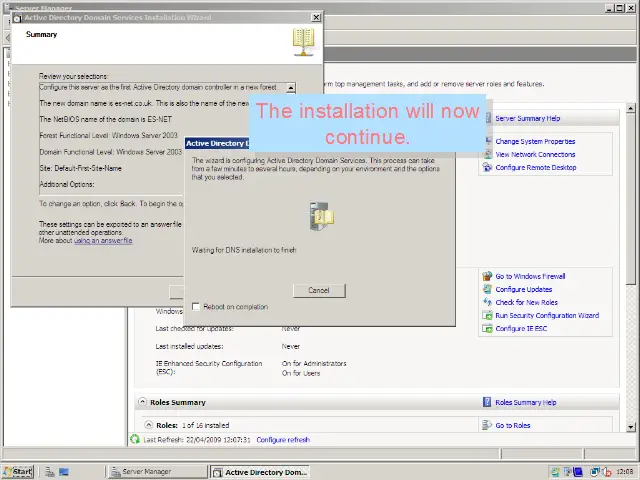Screen dimensions: 640x480
Task: Switch to Active Directory Dom... taskbar button
Action: coord(260,472)
